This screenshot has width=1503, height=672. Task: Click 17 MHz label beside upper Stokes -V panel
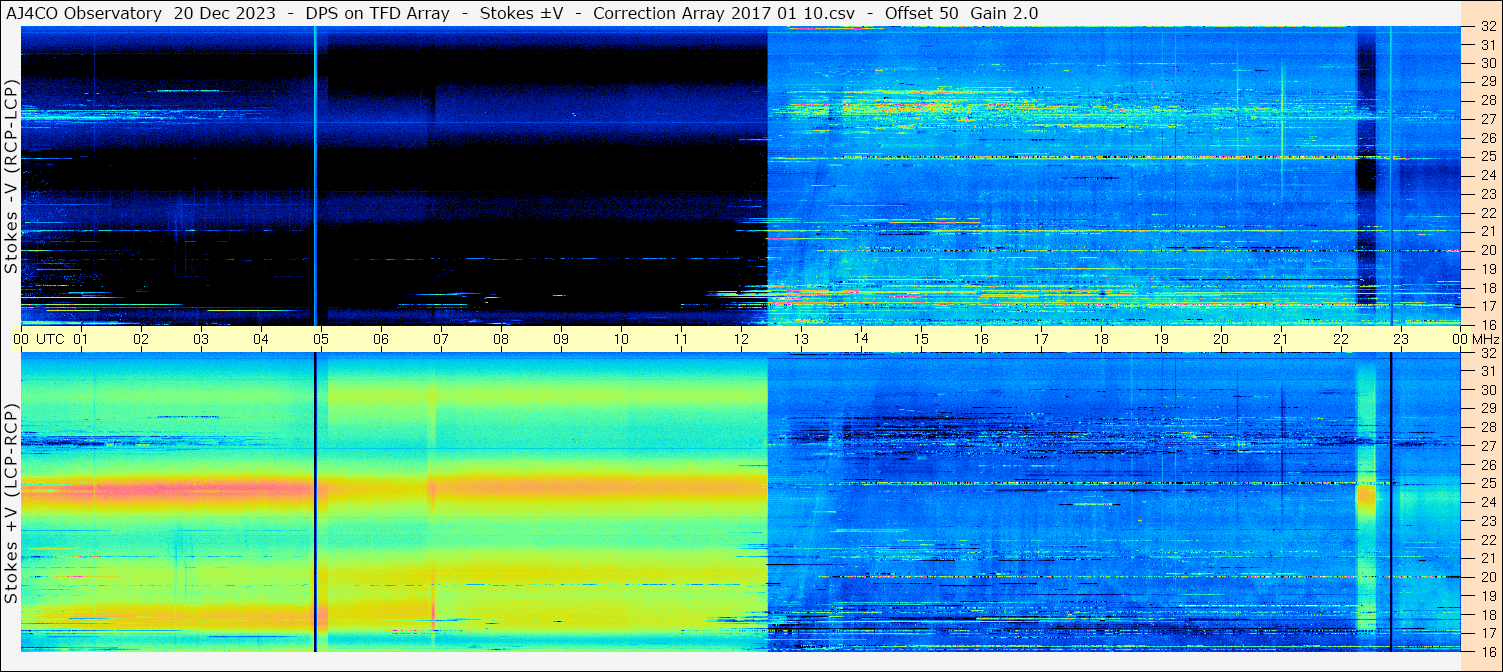1488,305
